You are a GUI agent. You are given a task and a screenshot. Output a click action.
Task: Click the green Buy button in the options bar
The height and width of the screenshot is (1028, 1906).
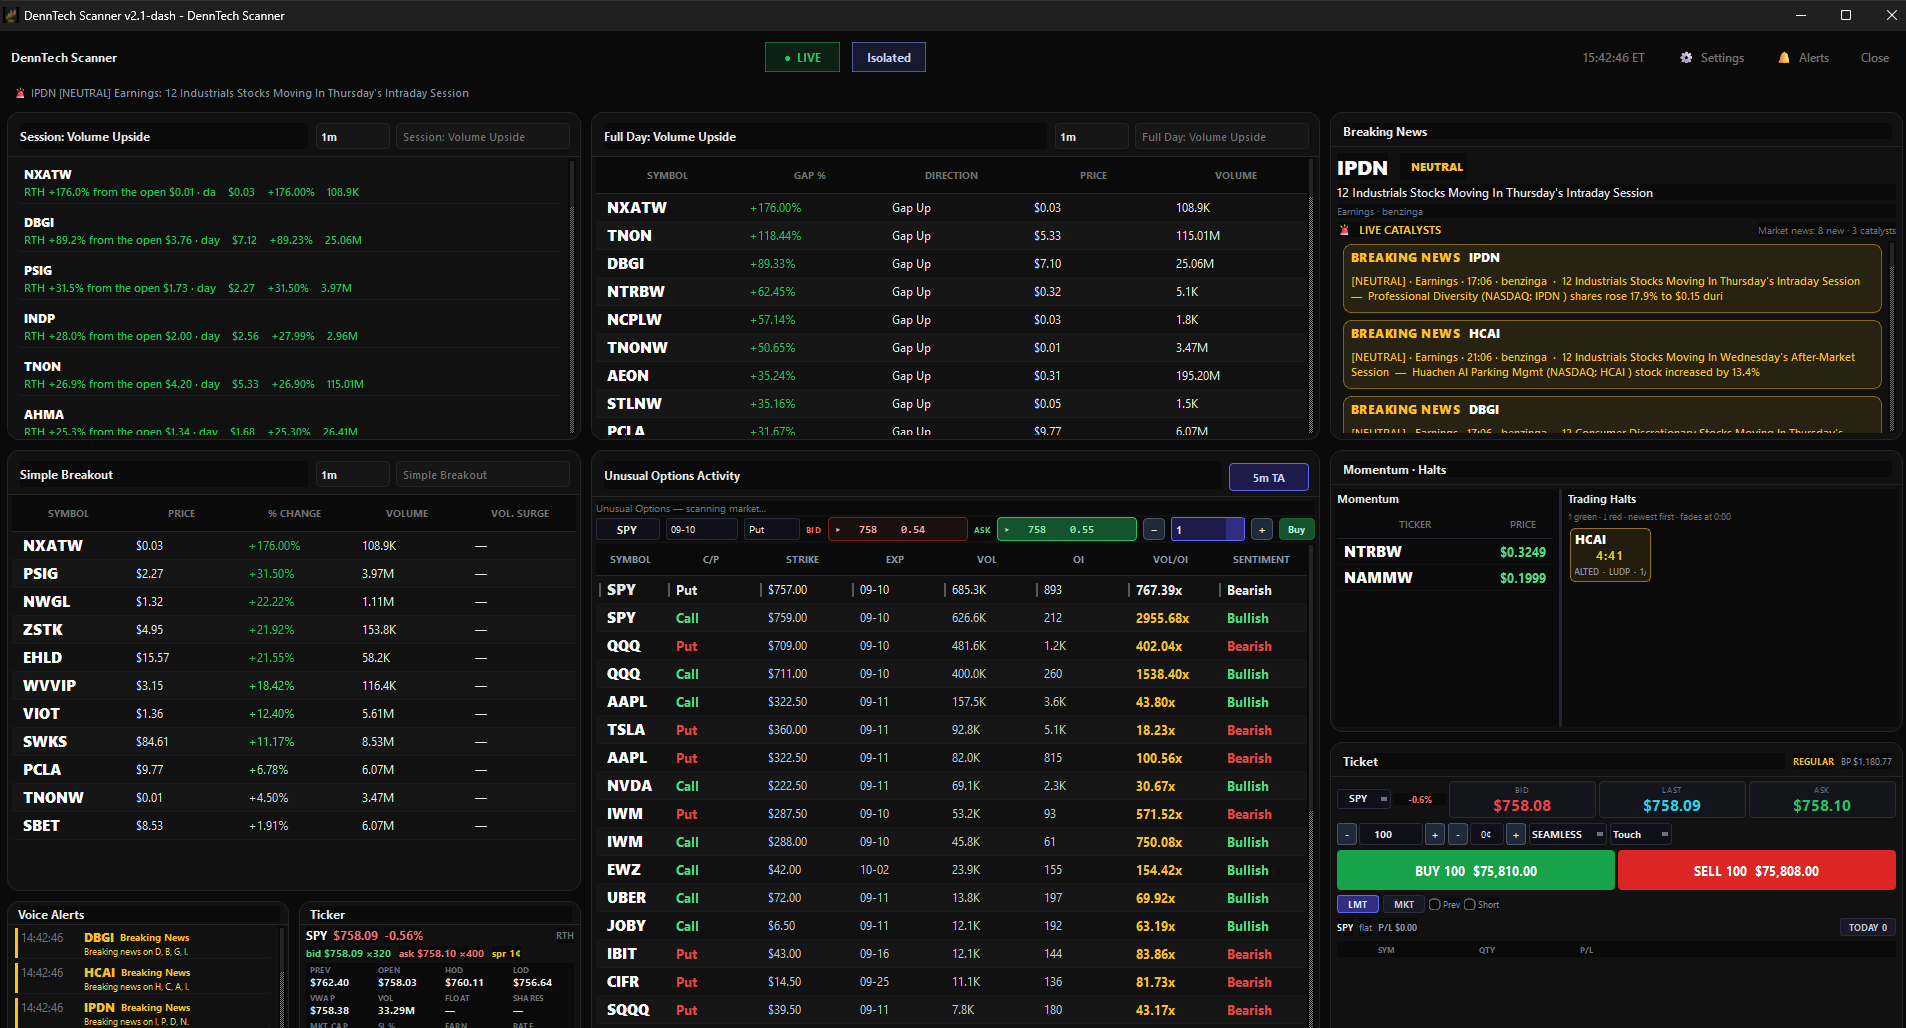click(1296, 530)
